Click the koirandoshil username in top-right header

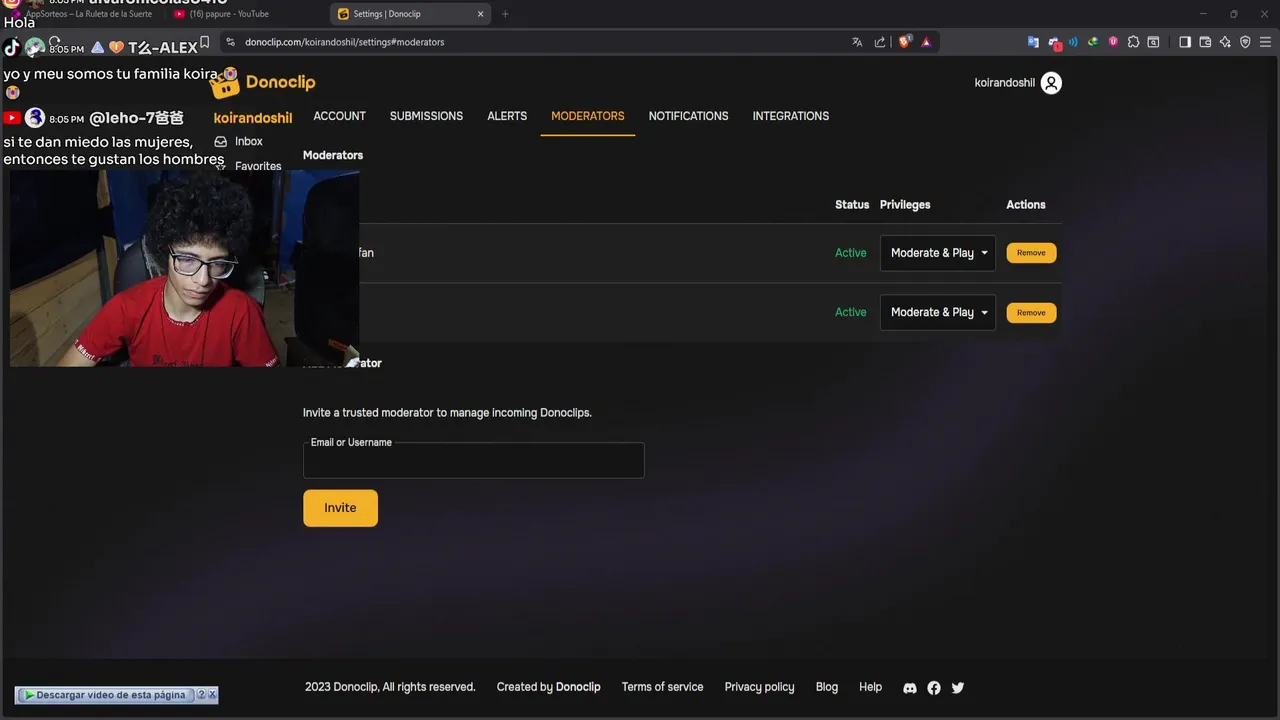pyautogui.click(x=1005, y=83)
